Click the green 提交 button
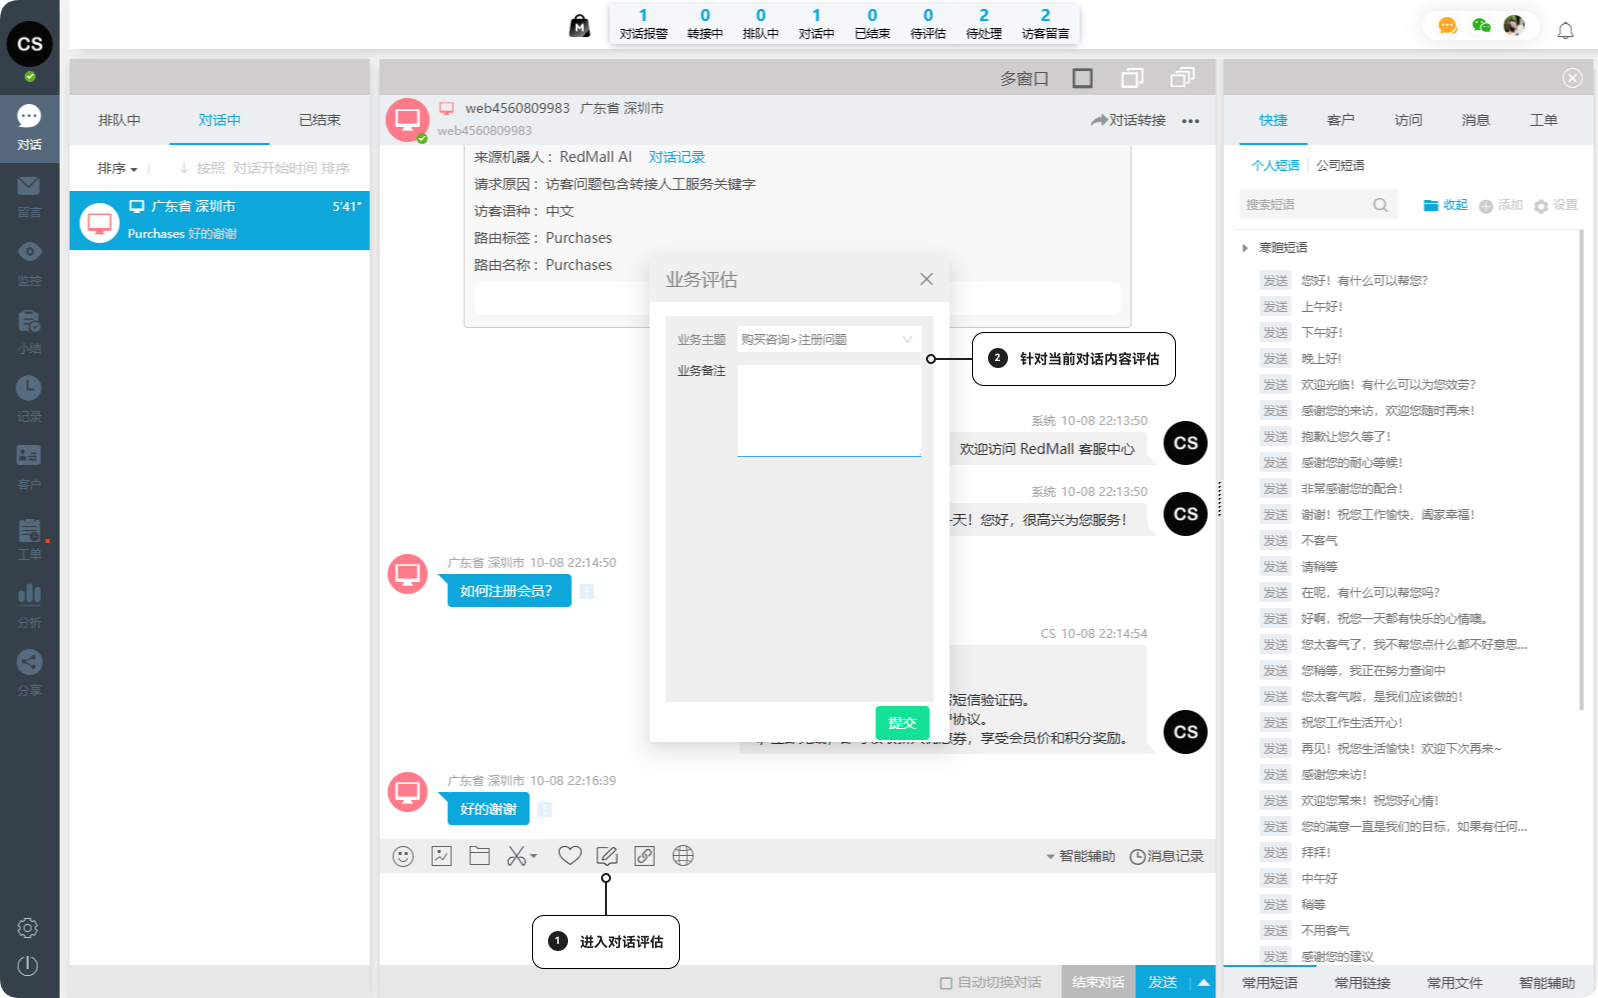This screenshot has height=998, width=1598. 902,722
